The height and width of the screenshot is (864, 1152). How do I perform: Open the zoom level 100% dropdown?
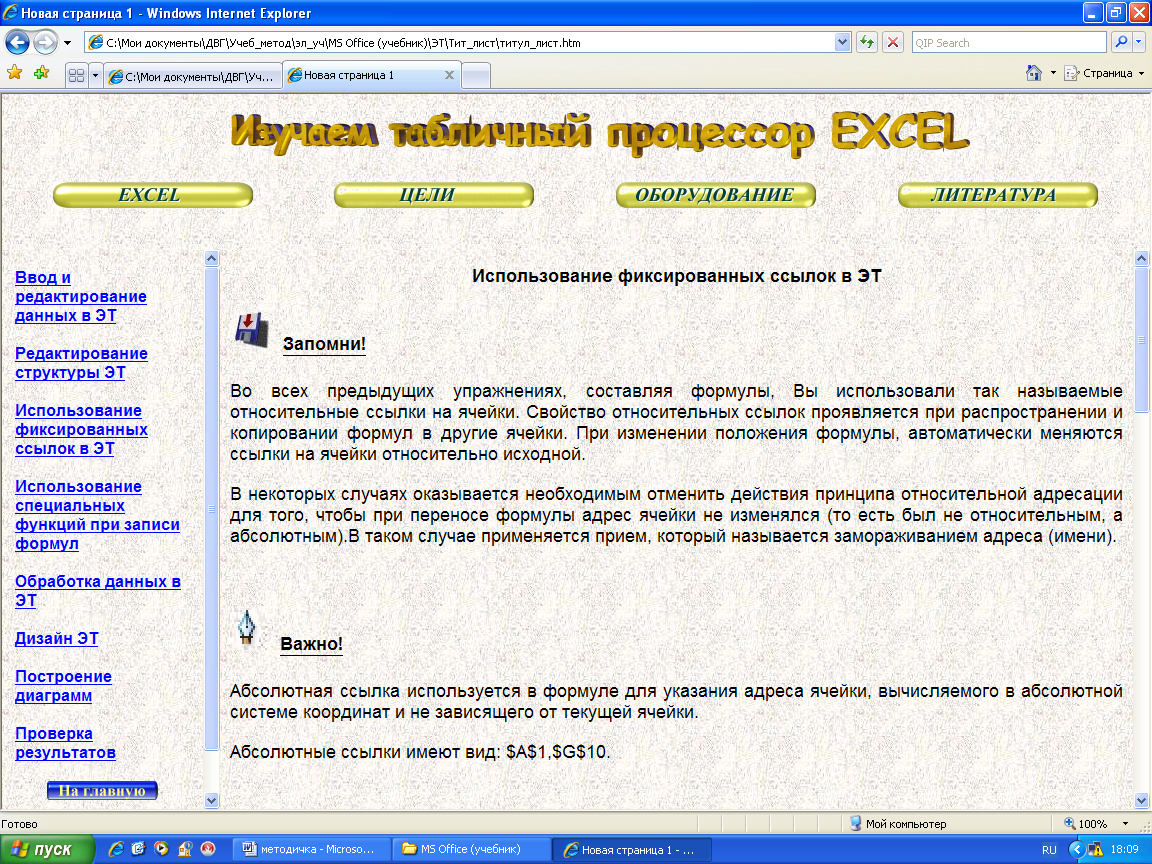click(x=1125, y=824)
